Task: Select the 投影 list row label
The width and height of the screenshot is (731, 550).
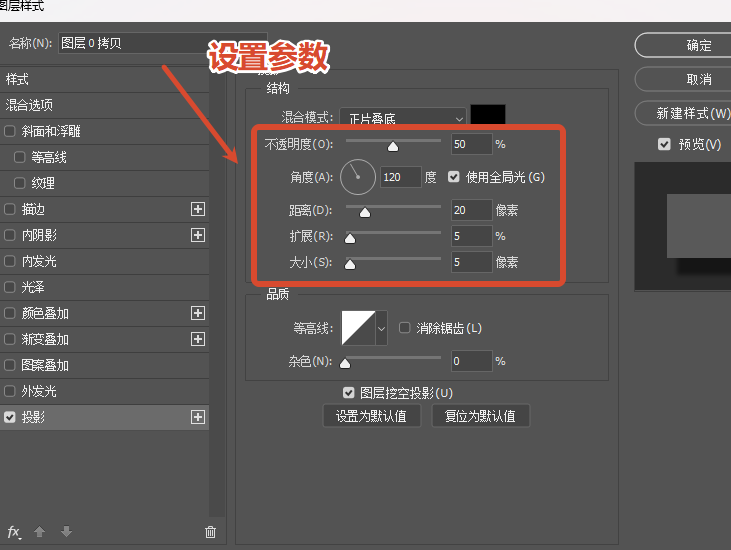Action: (x=33, y=417)
